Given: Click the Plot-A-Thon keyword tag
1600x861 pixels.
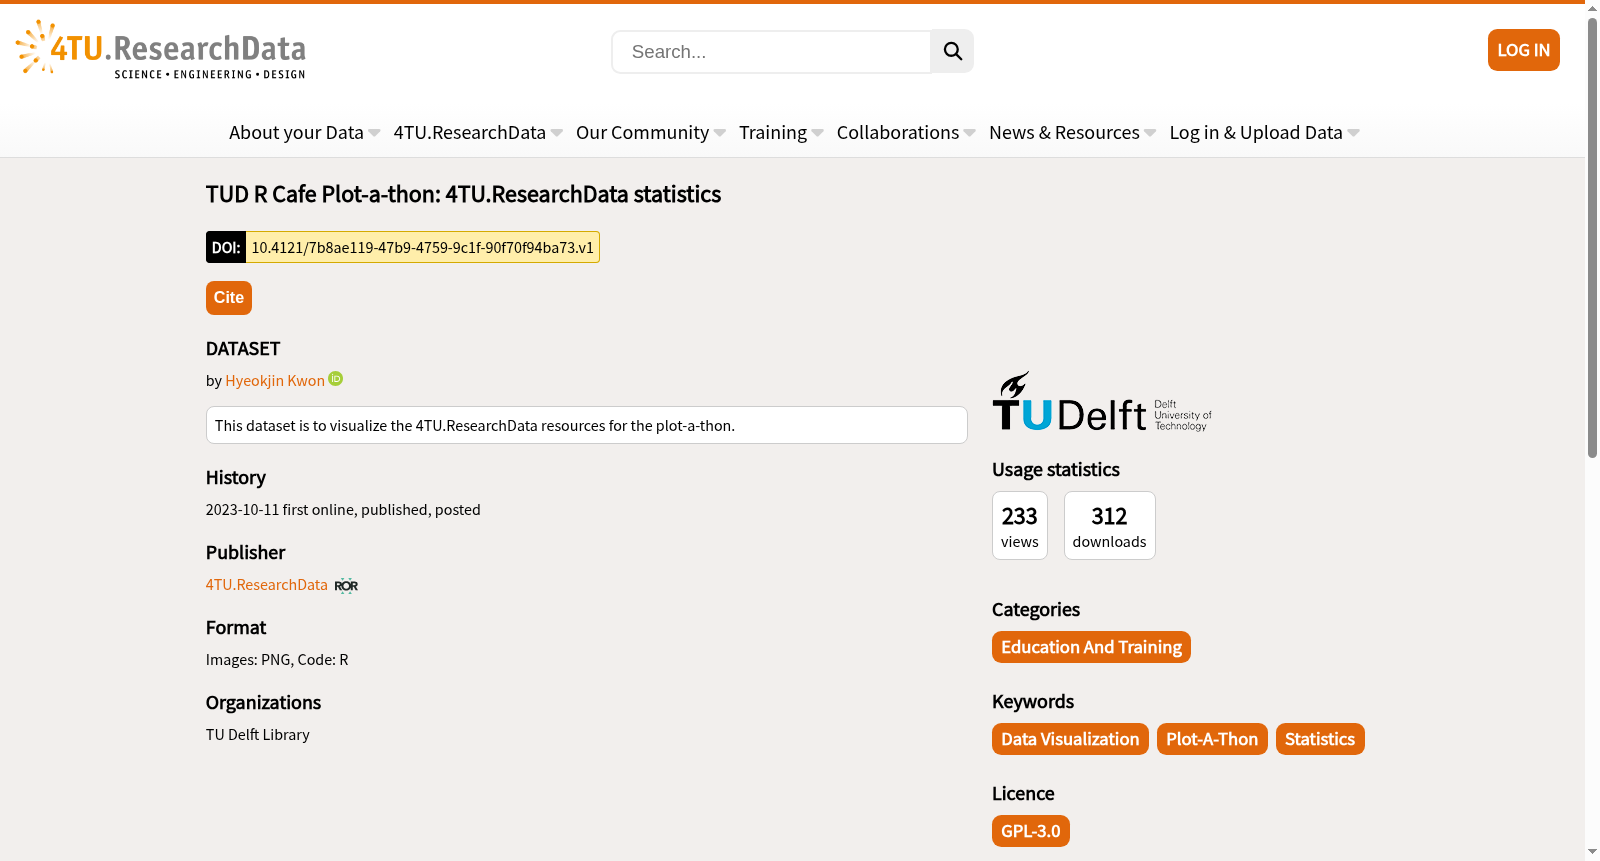Looking at the screenshot, I should pyautogui.click(x=1212, y=739).
